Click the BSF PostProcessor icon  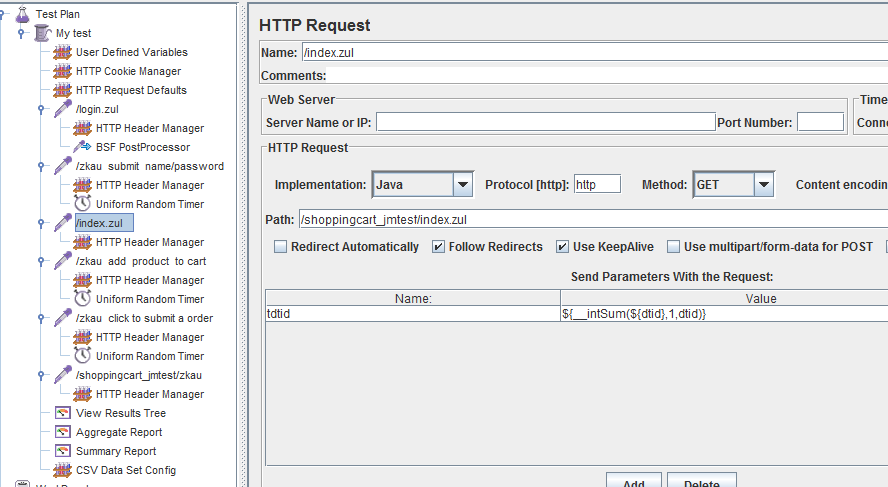tap(82, 147)
